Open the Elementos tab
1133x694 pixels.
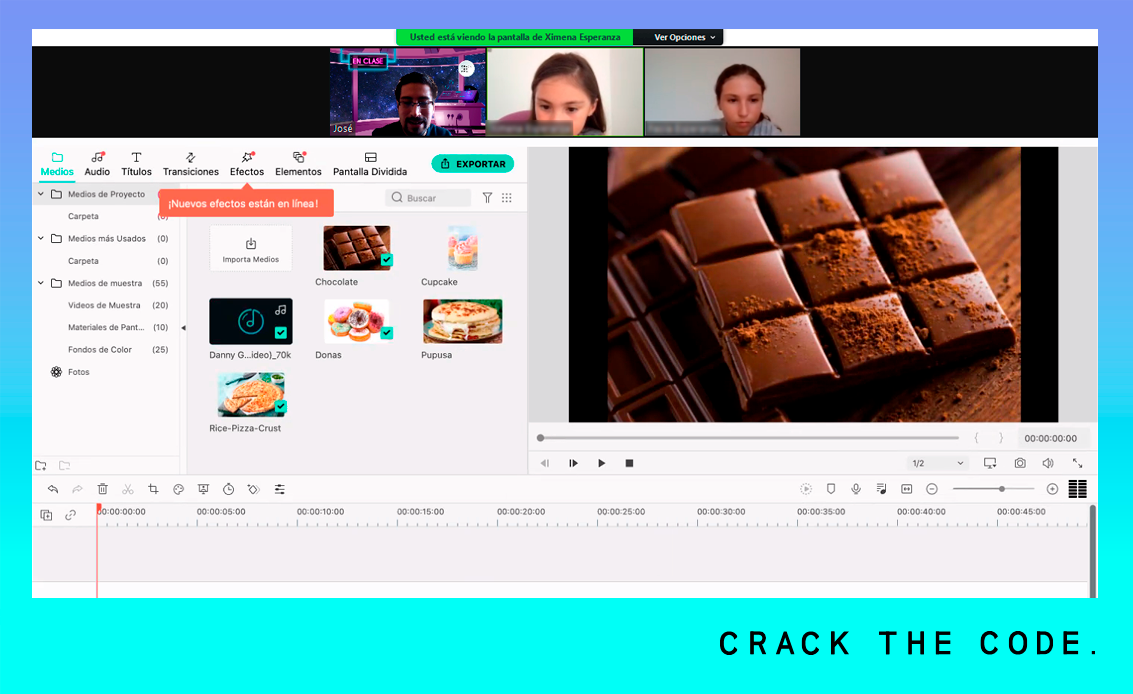298,164
